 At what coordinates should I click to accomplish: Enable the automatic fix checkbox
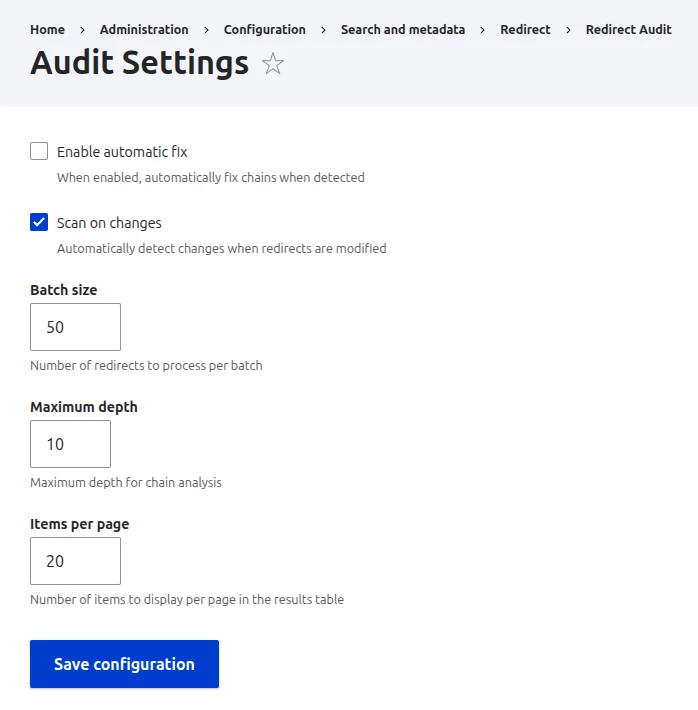point(39,151)
